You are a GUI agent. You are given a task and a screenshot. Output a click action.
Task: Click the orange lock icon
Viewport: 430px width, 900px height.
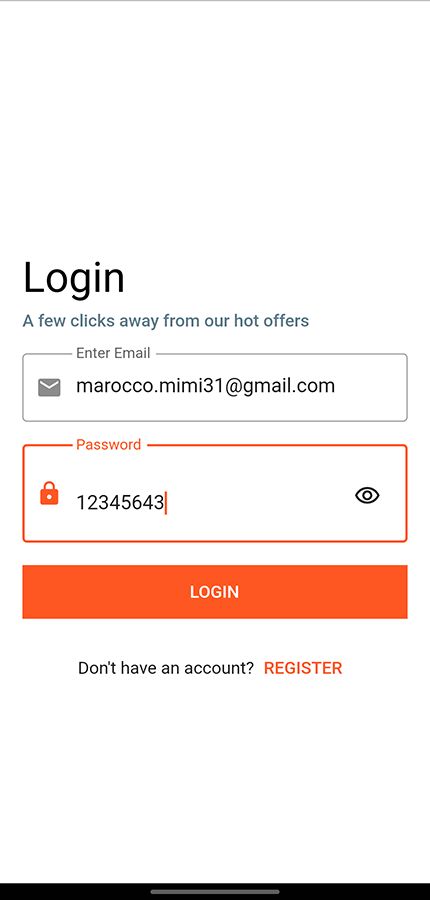[49, 493]
